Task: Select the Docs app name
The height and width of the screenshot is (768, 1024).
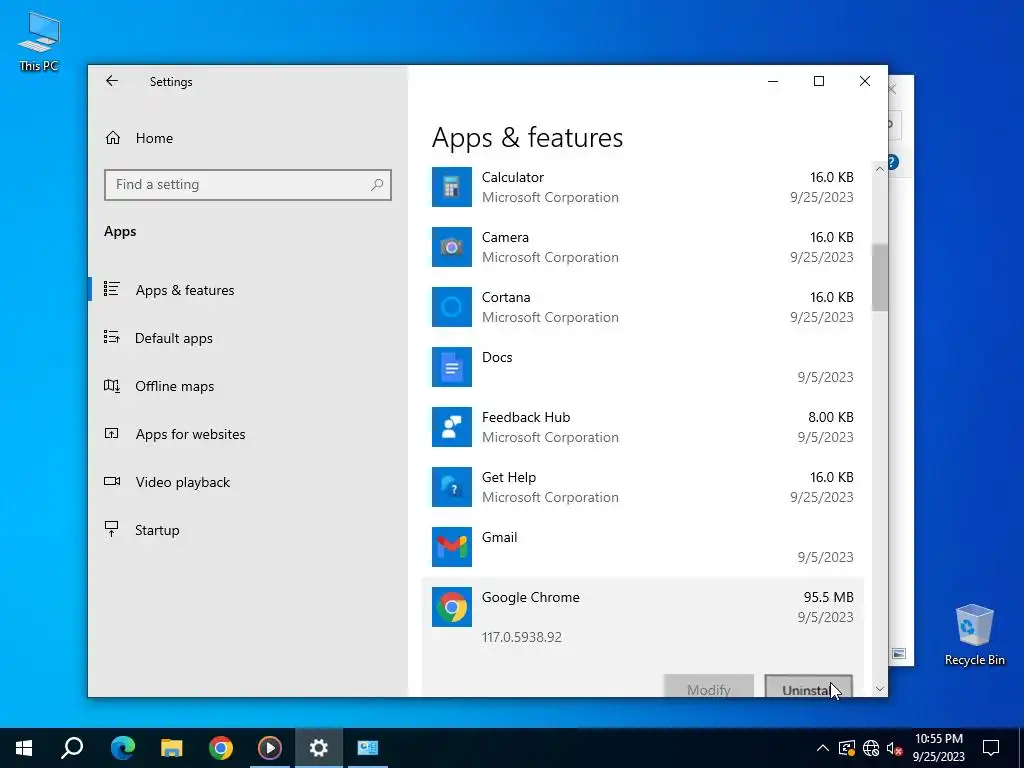Action: 497,358
